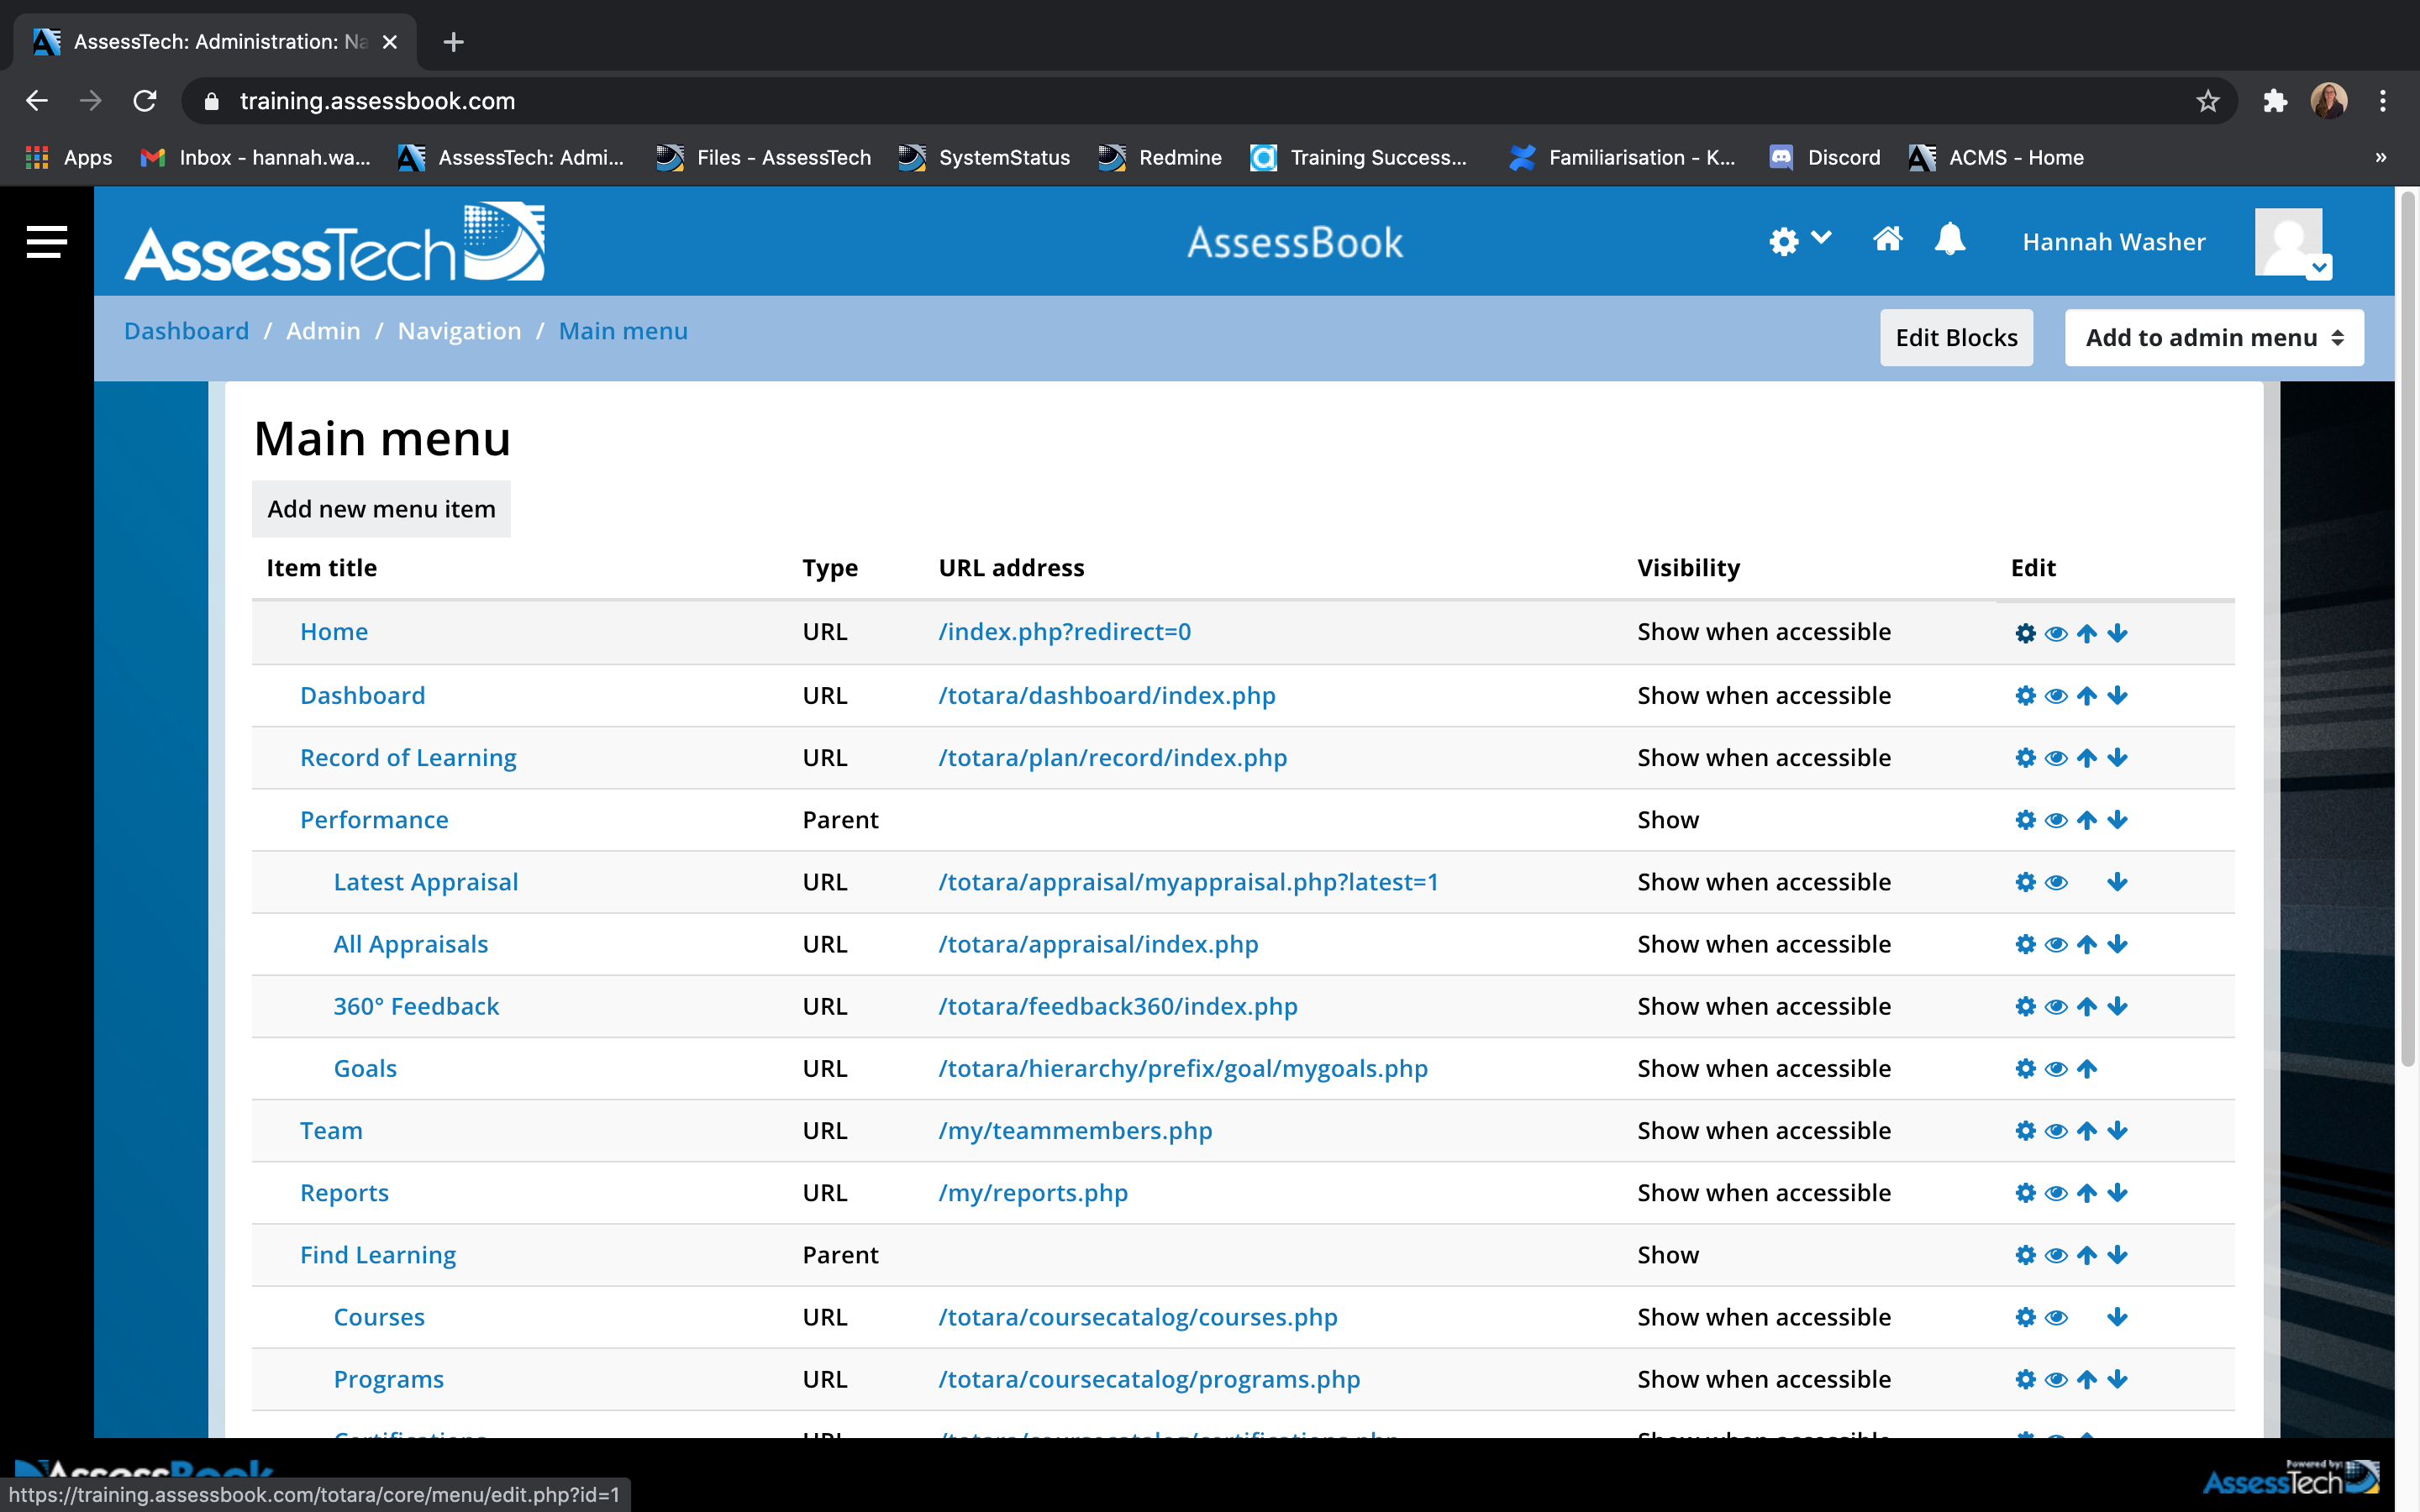Reload the page
Viewport: 2420px width, 1512px height.
pos(146,101)
